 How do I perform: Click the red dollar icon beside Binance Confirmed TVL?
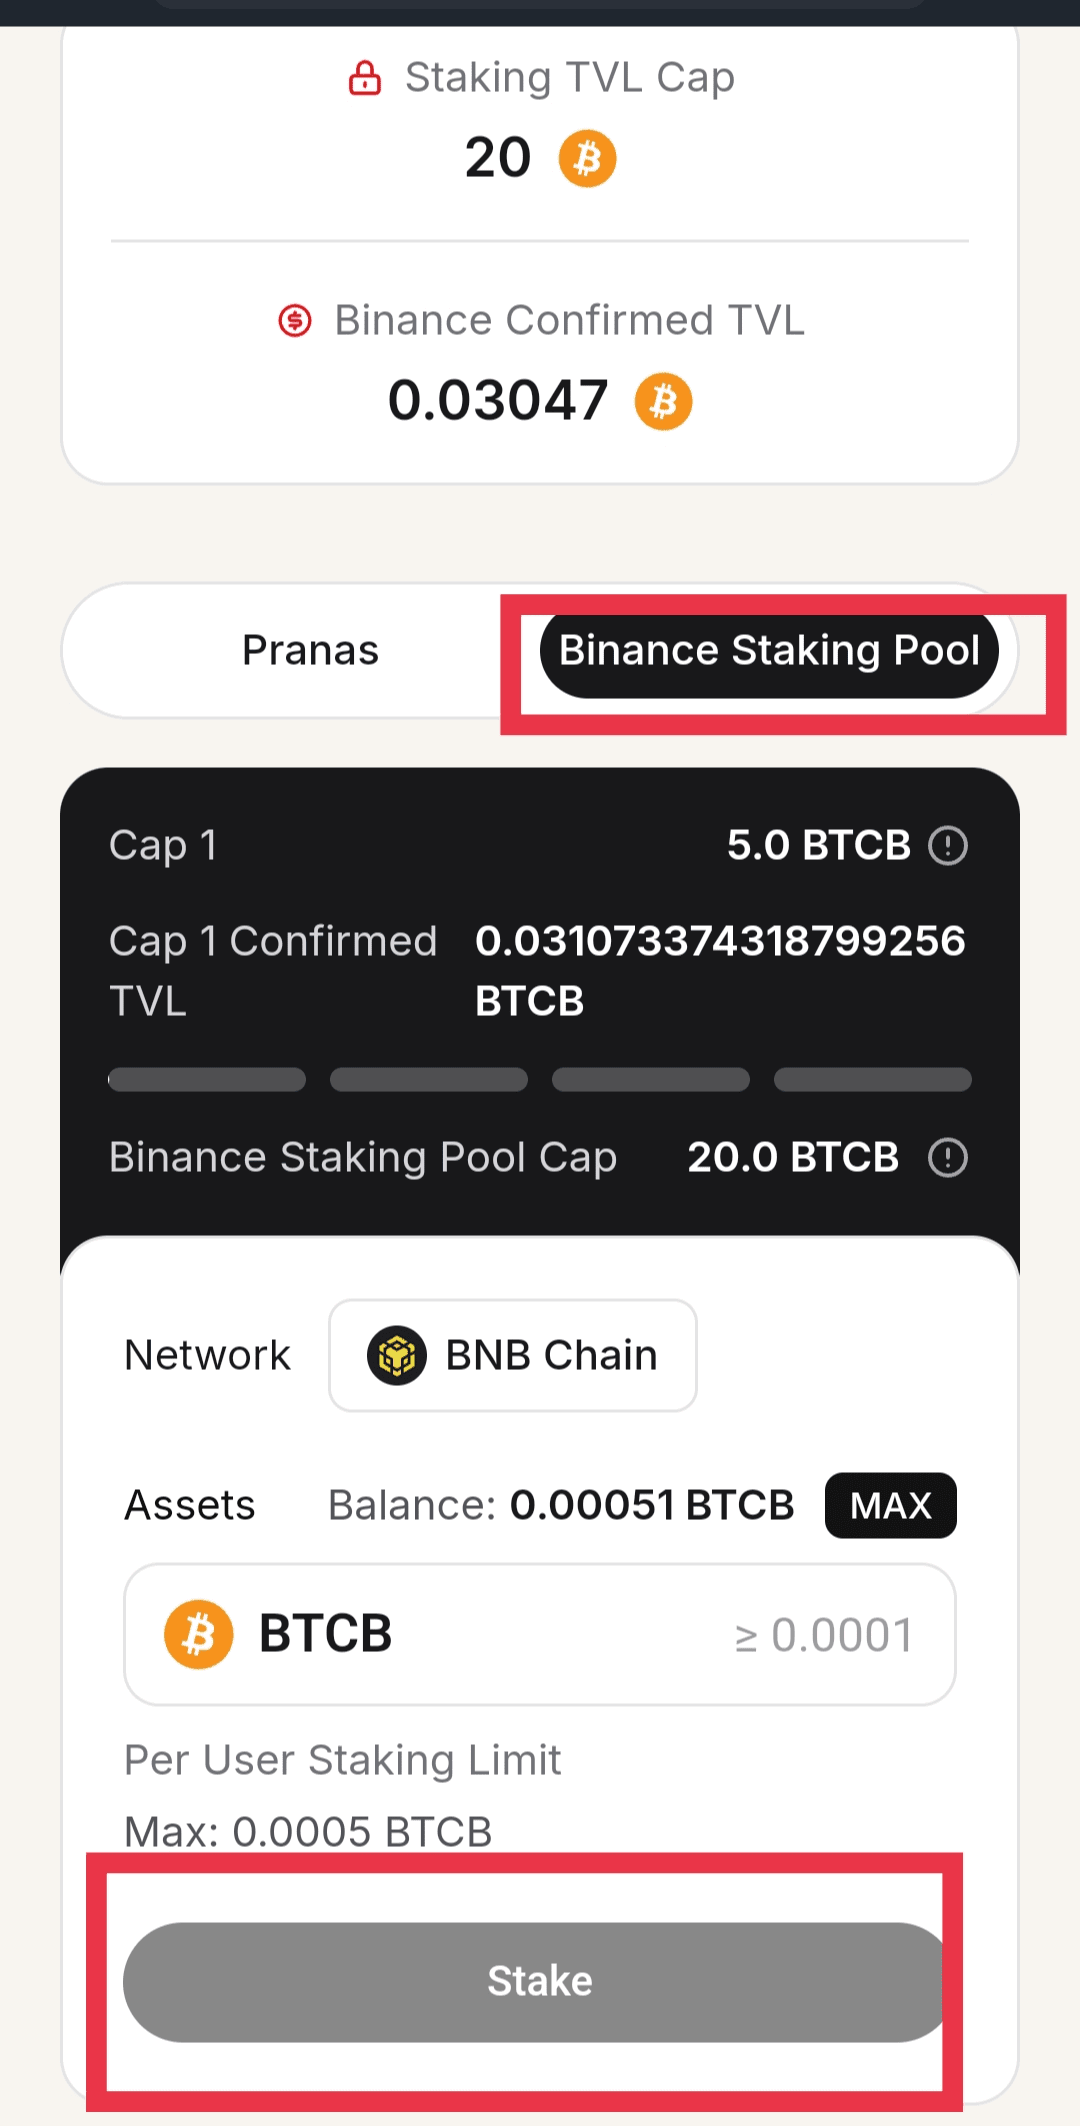[x=295, y=321]
